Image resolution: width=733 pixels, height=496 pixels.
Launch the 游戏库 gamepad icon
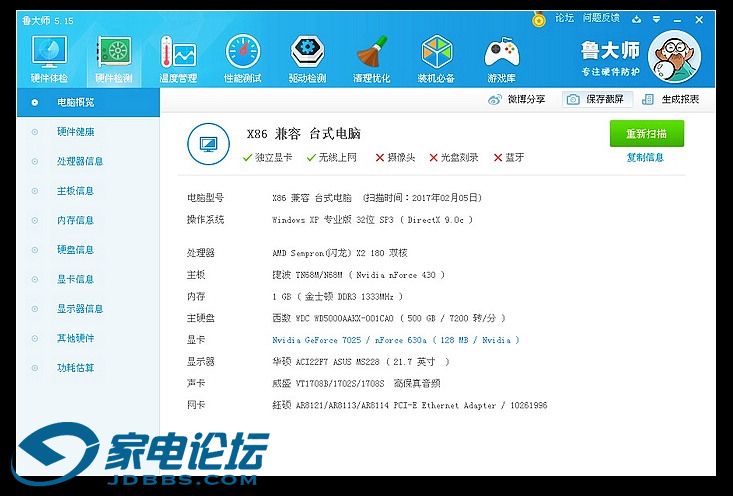(x=501, y=58)
